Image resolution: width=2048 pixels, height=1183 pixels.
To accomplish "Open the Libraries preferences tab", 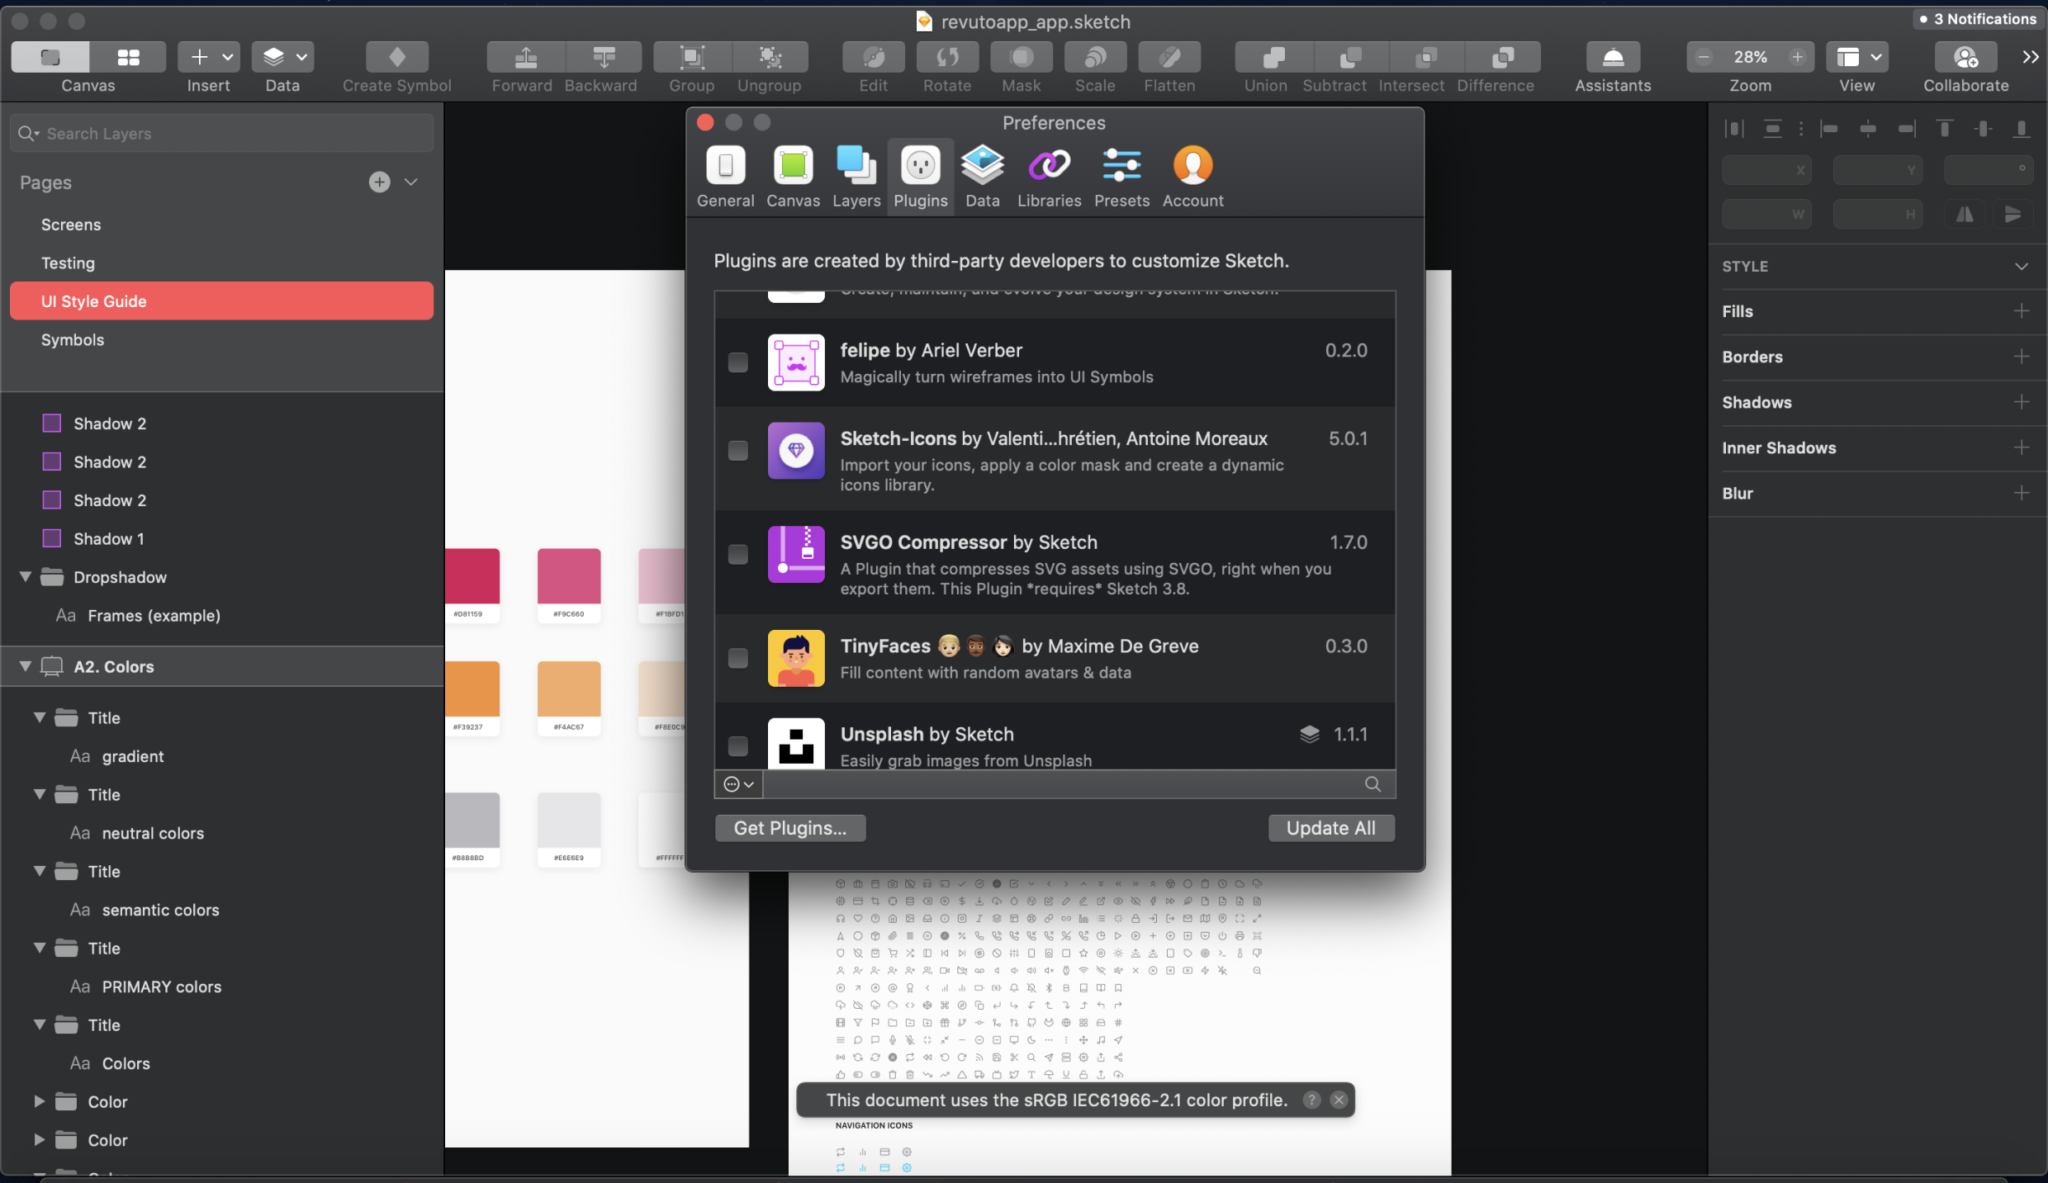I will click(x=1049, y=177).
